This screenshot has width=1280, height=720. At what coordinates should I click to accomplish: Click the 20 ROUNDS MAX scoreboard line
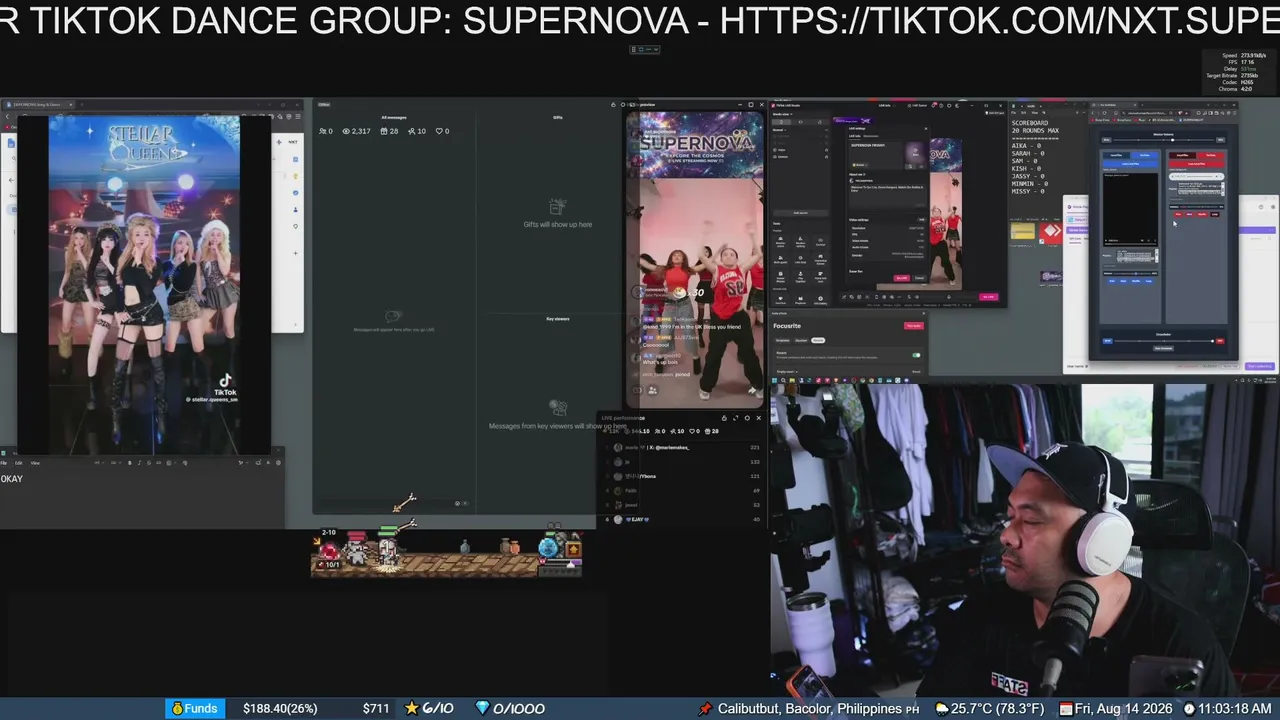point(1035,131)
